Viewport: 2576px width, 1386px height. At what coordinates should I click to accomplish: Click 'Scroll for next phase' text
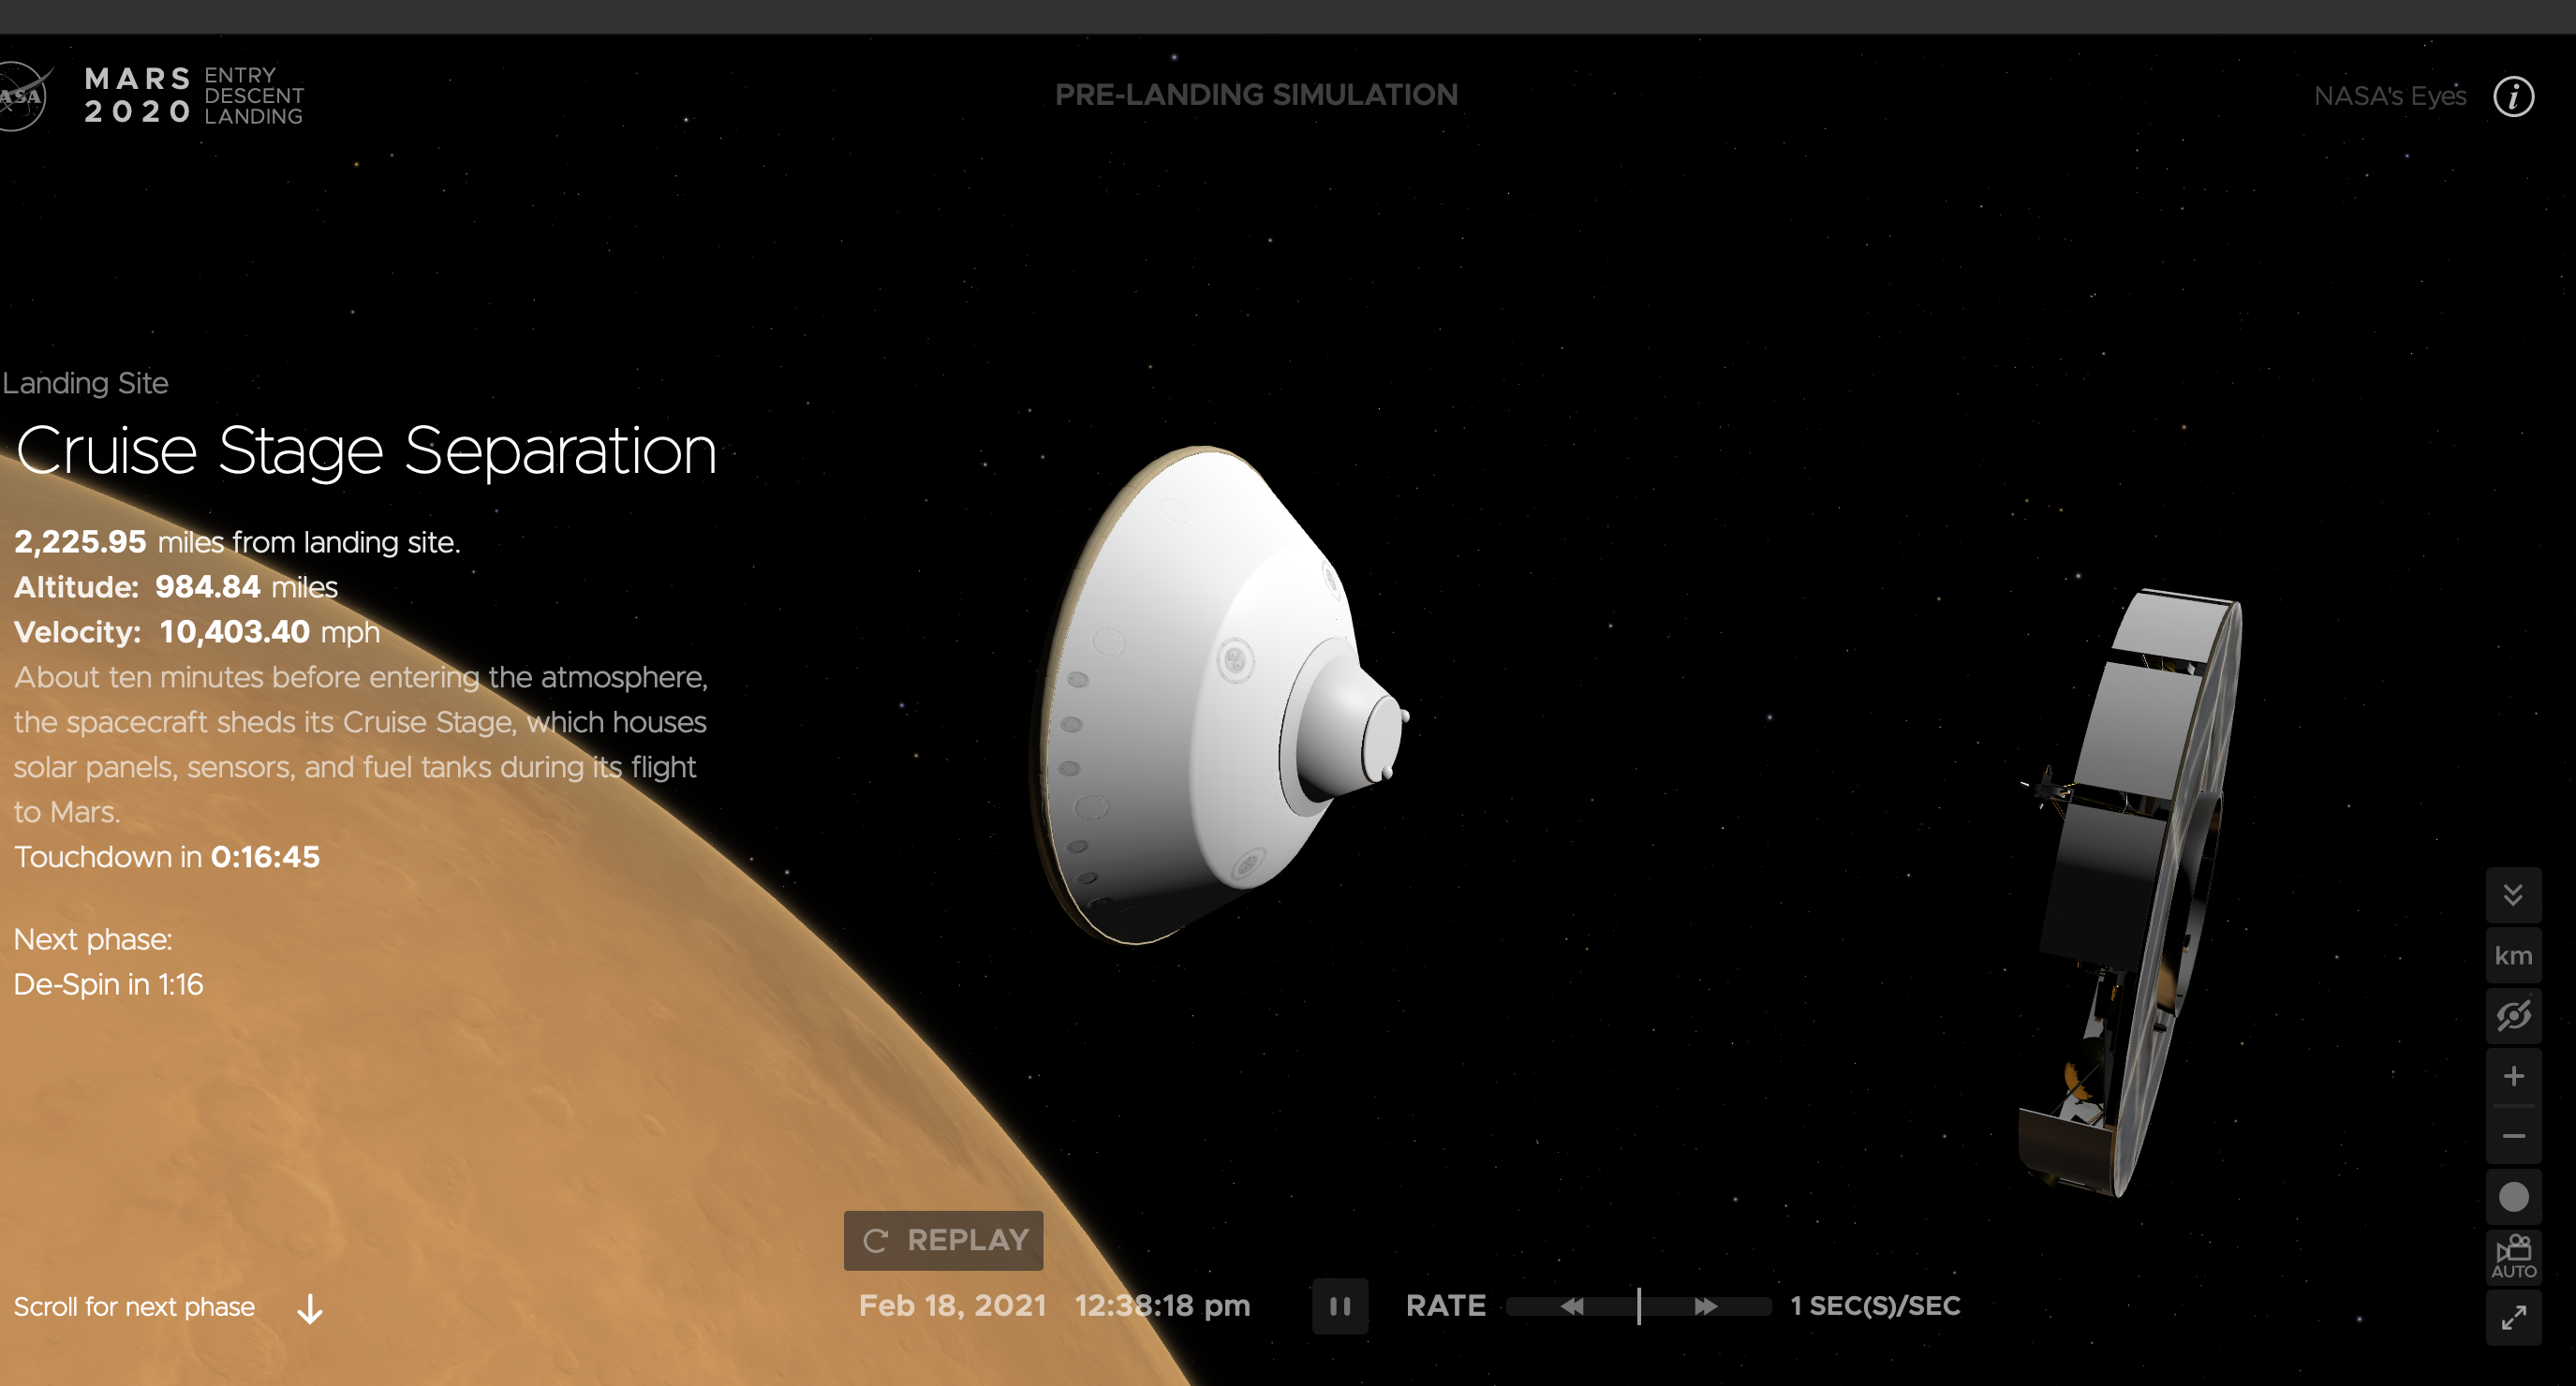[134, 1307]
